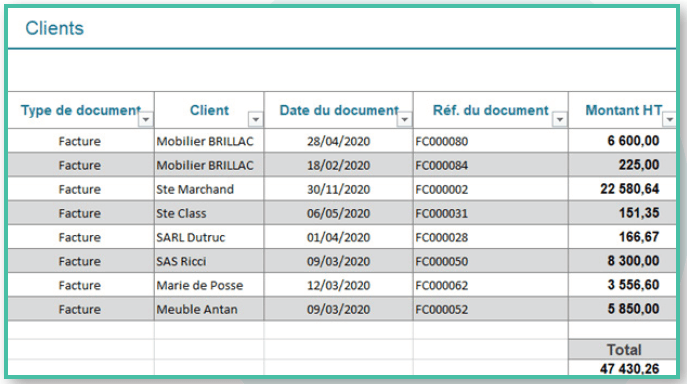
Task: Select Mobilier BRILLAC cell in FC000084 row
Action: (209, 165)
